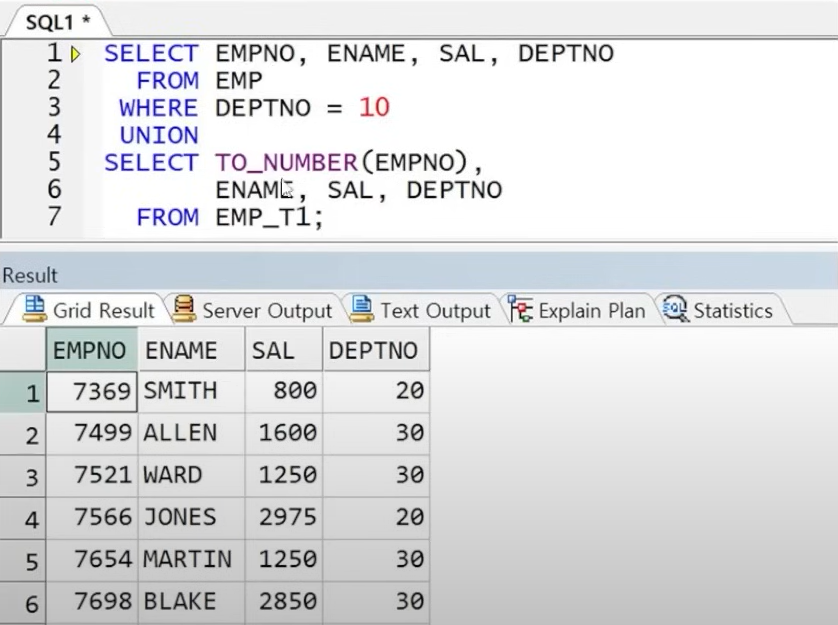Click the cell containing 7566

click(x=92, y=519)
